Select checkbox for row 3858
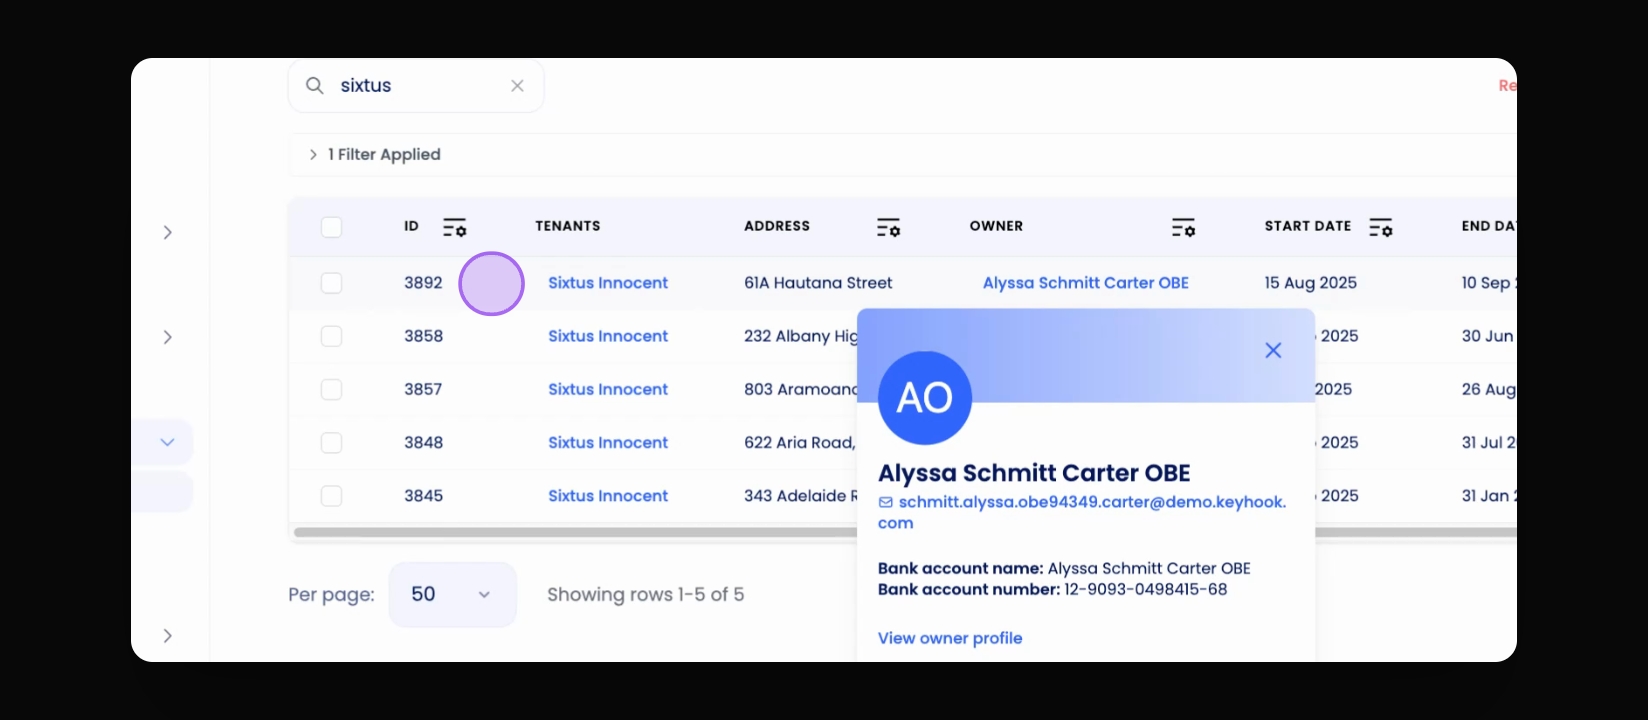The image size is (1648, 720). coord(331,336)
